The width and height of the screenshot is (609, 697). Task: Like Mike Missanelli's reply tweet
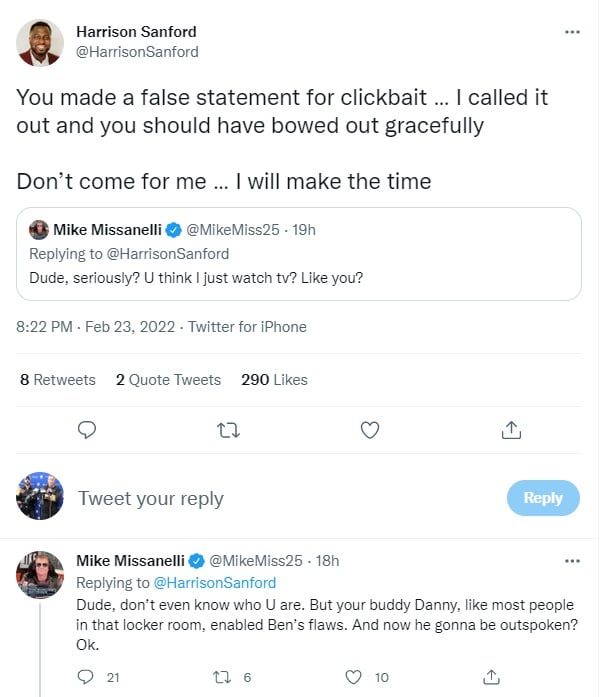click(353, 677)
